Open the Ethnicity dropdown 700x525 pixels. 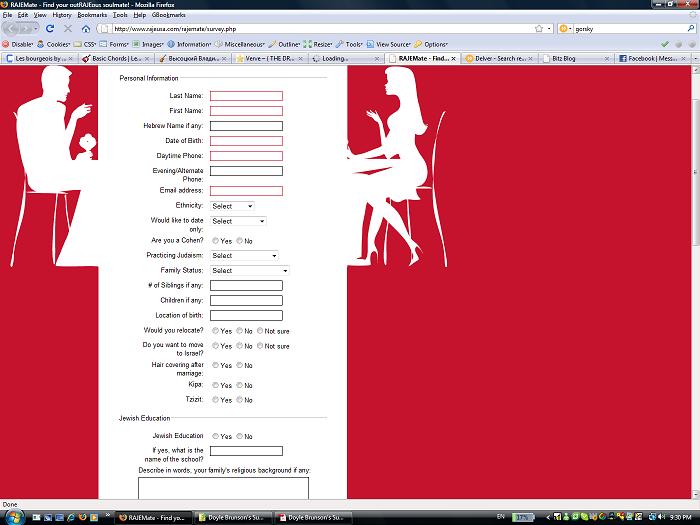pos(232,206)
